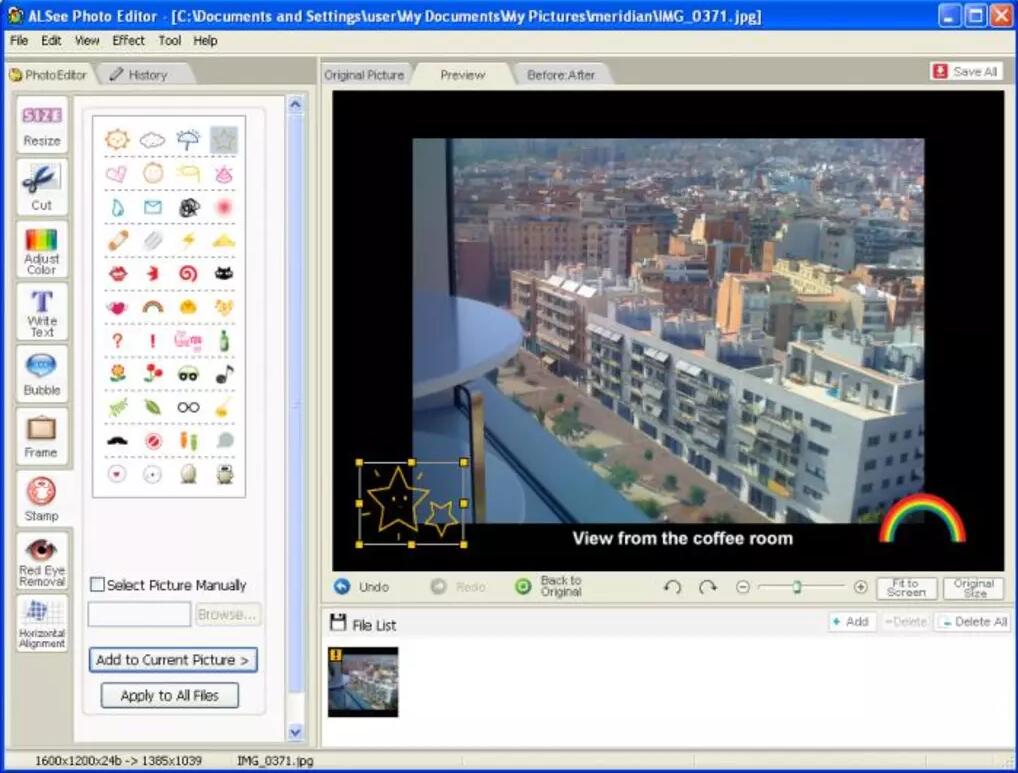Pick the red lips stamp
Screen dimensions: 1018x773
click(117, 273)
